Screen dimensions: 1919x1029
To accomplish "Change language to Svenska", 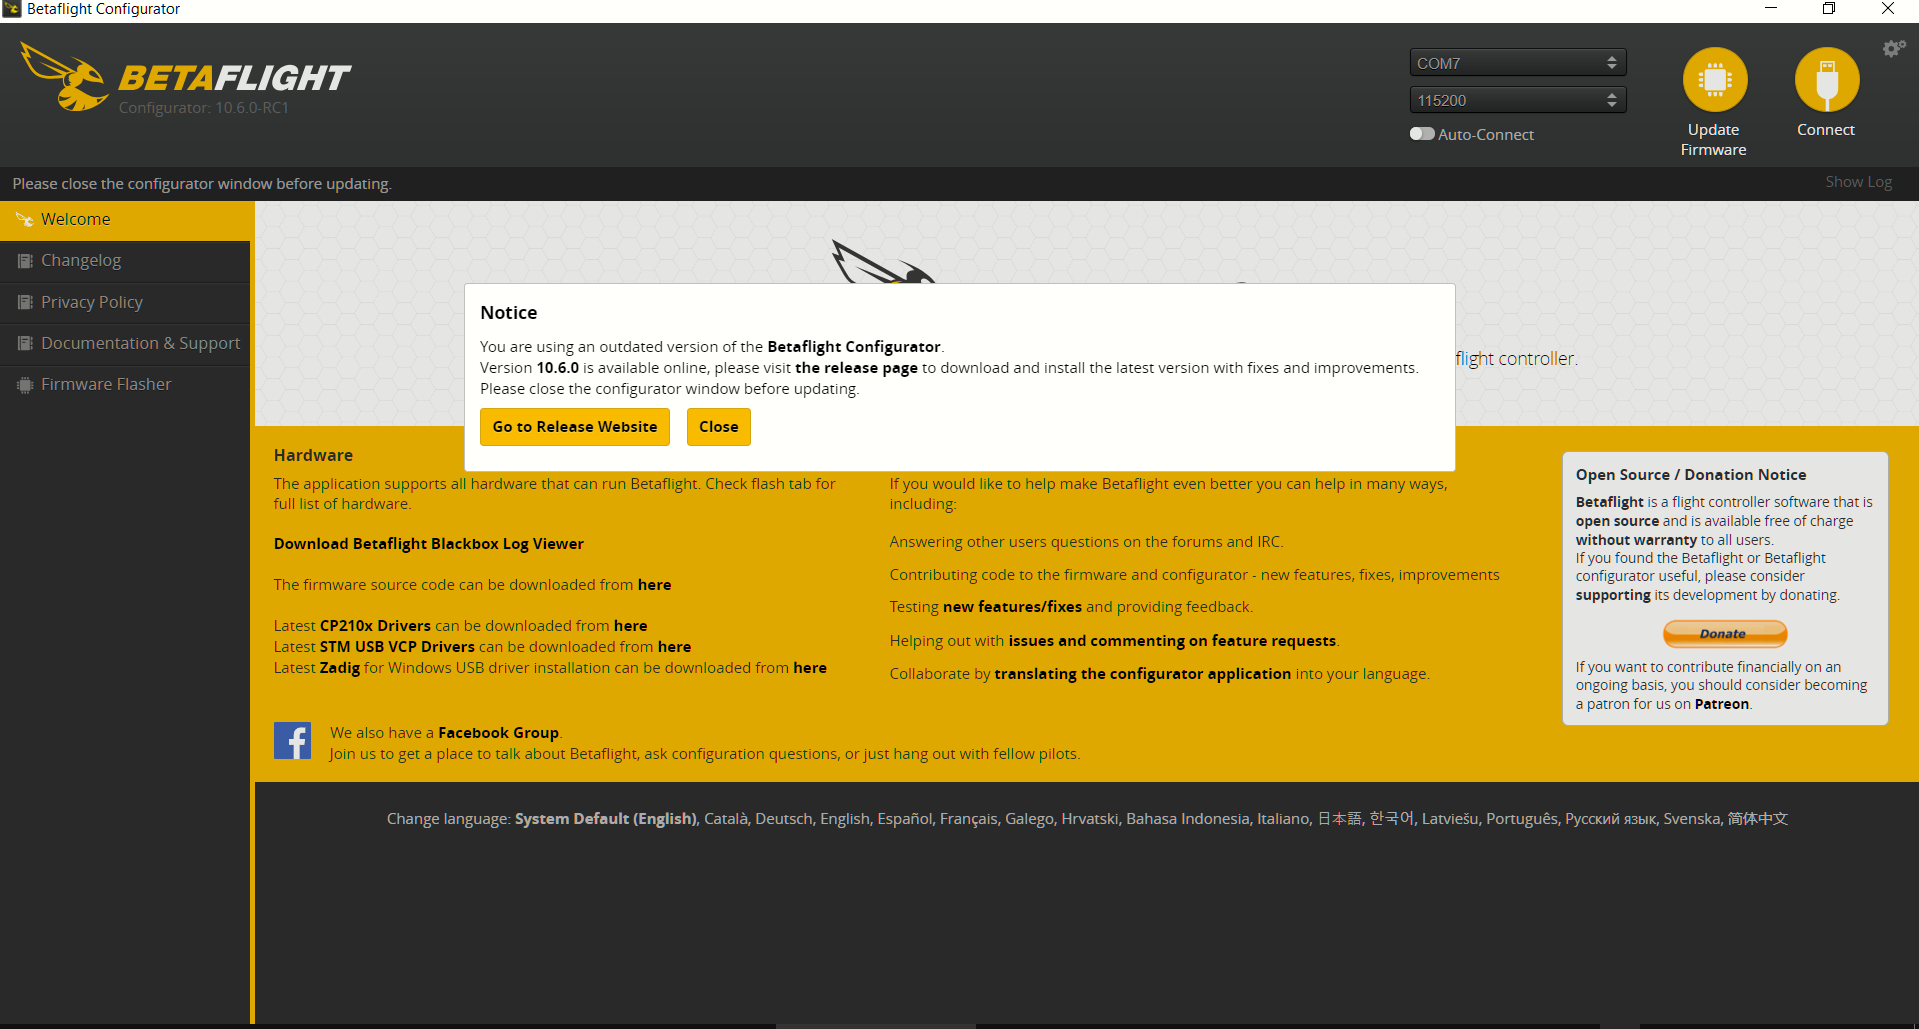I will click(1692, 819).
